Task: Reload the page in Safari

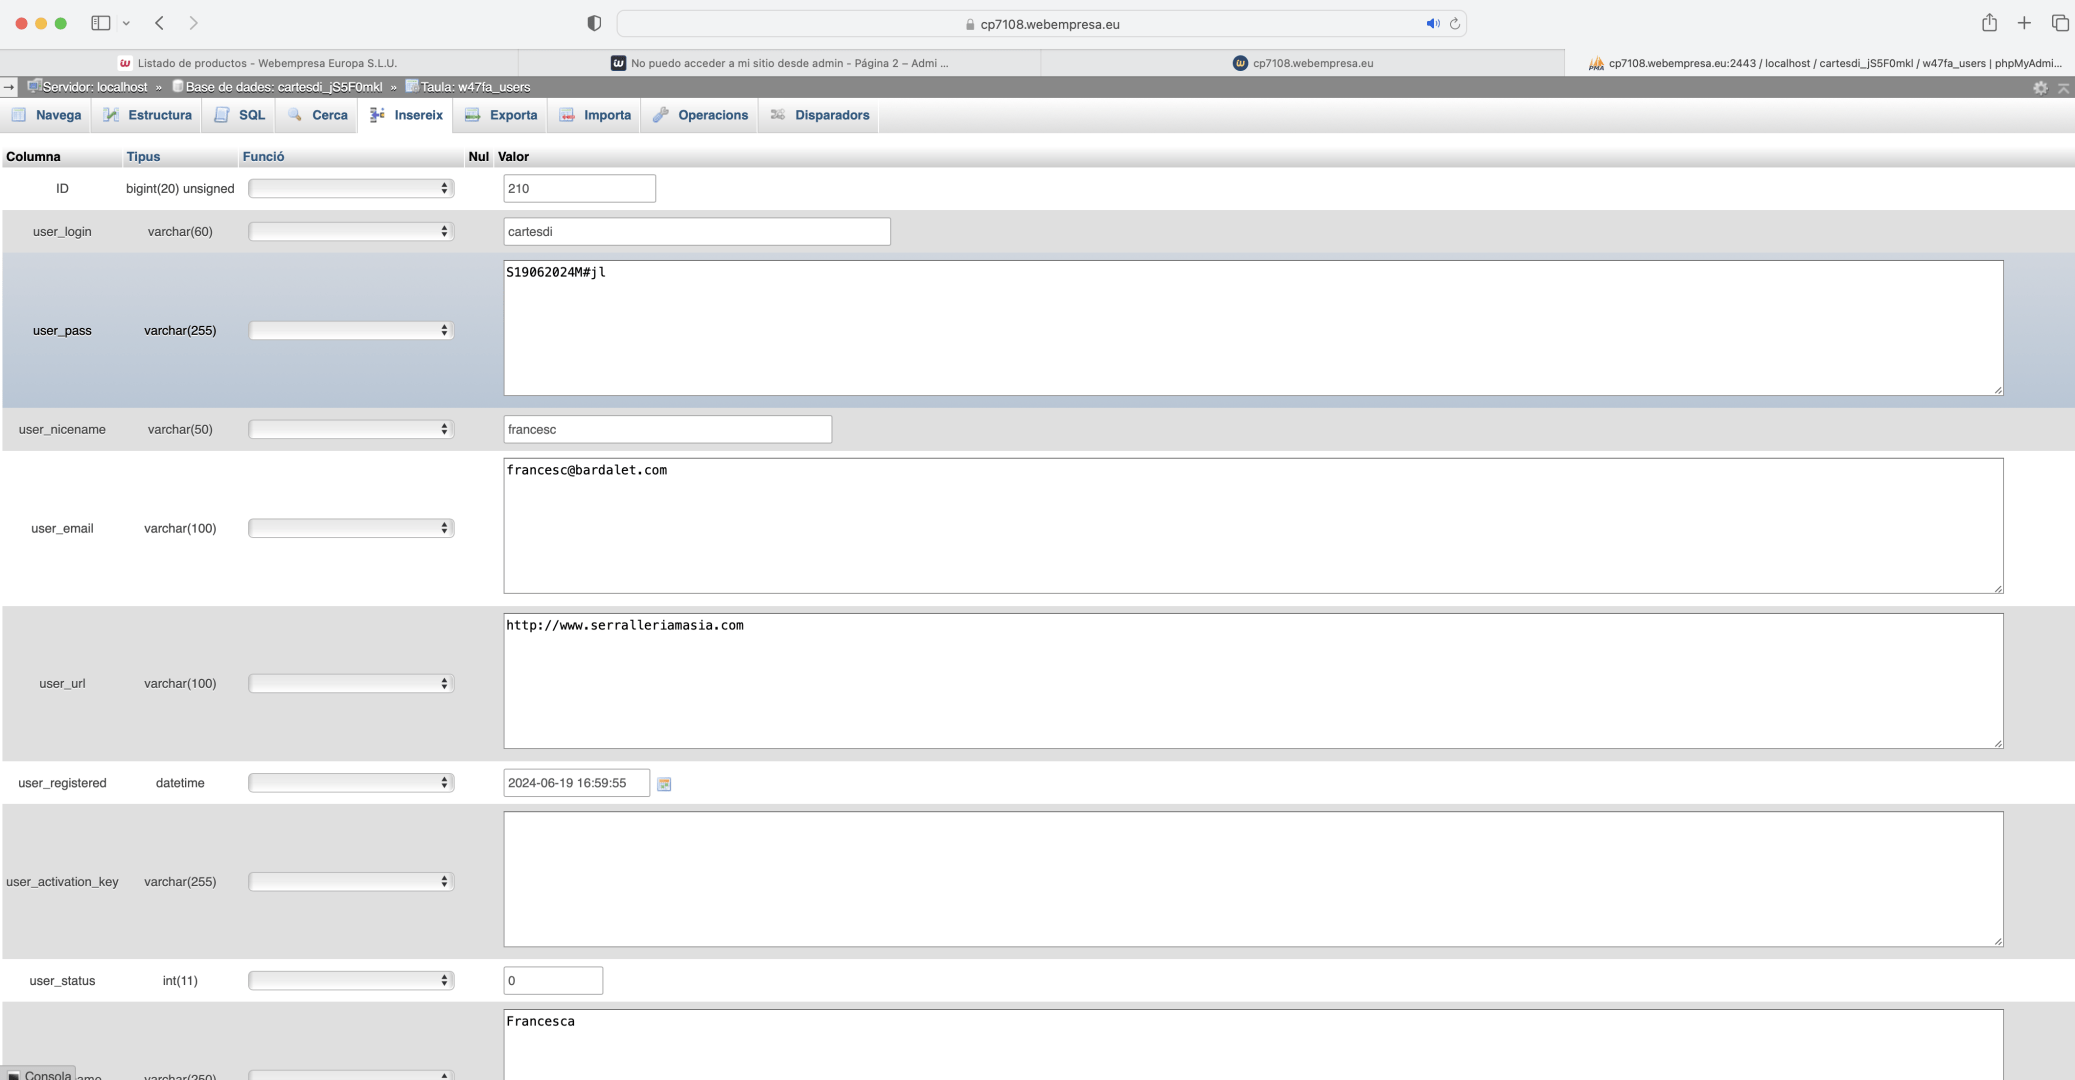Action: click(1455, 24)
